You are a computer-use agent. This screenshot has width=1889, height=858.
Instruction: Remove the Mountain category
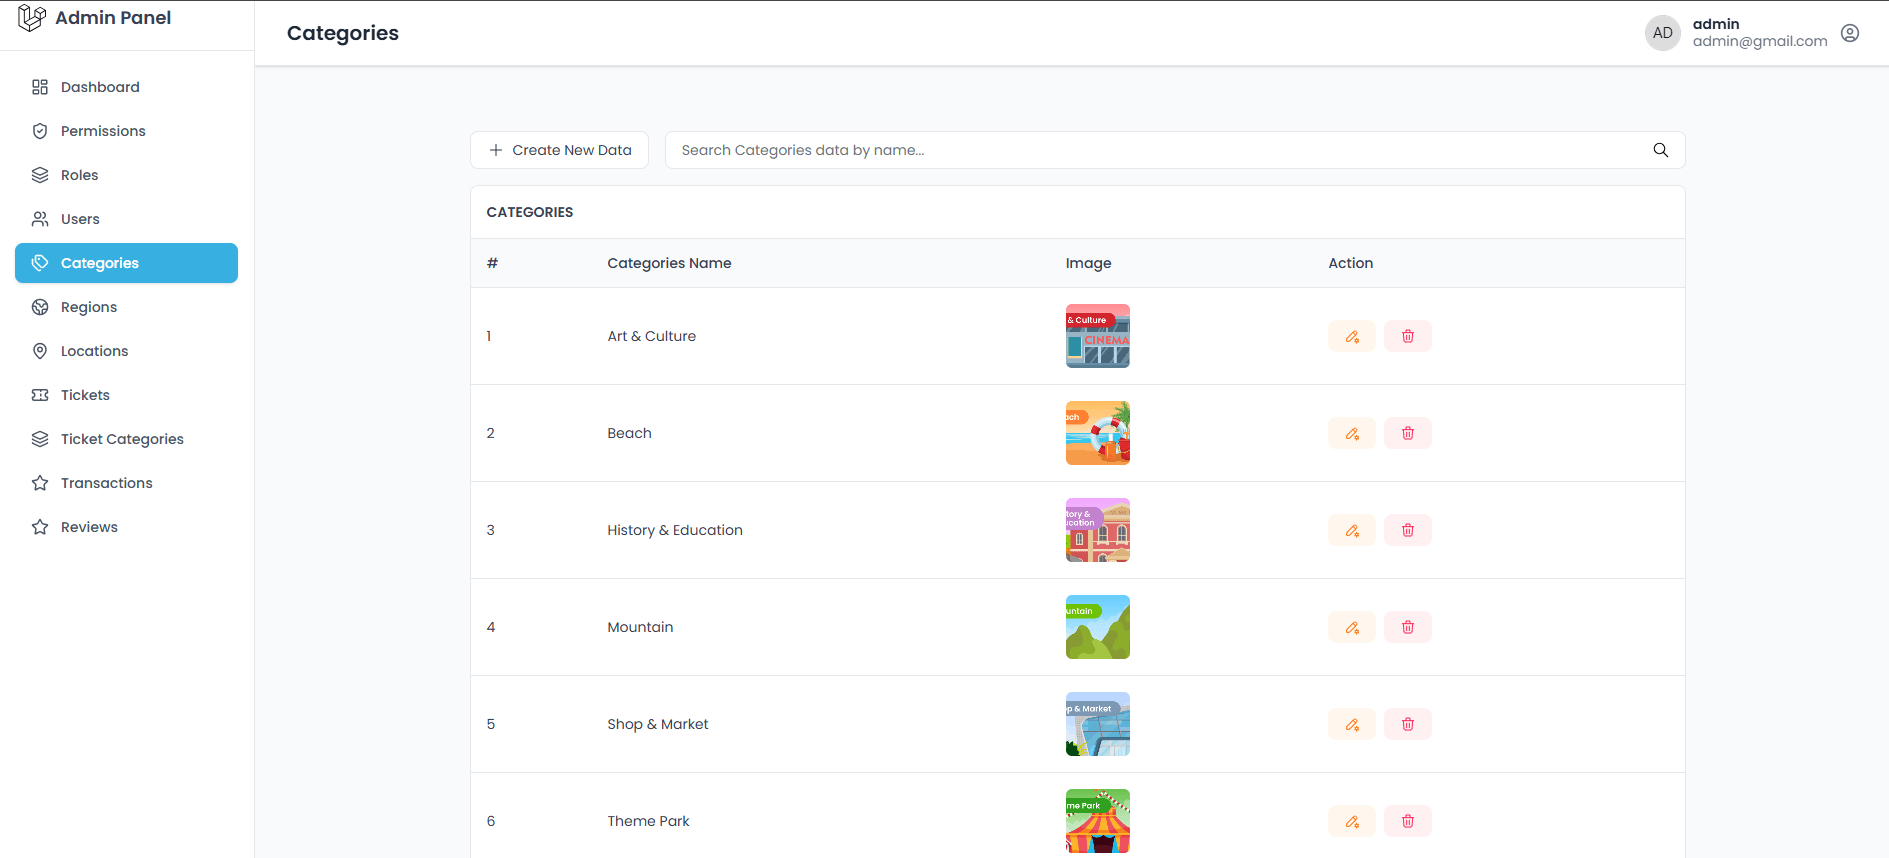[x=1408, y=627]
